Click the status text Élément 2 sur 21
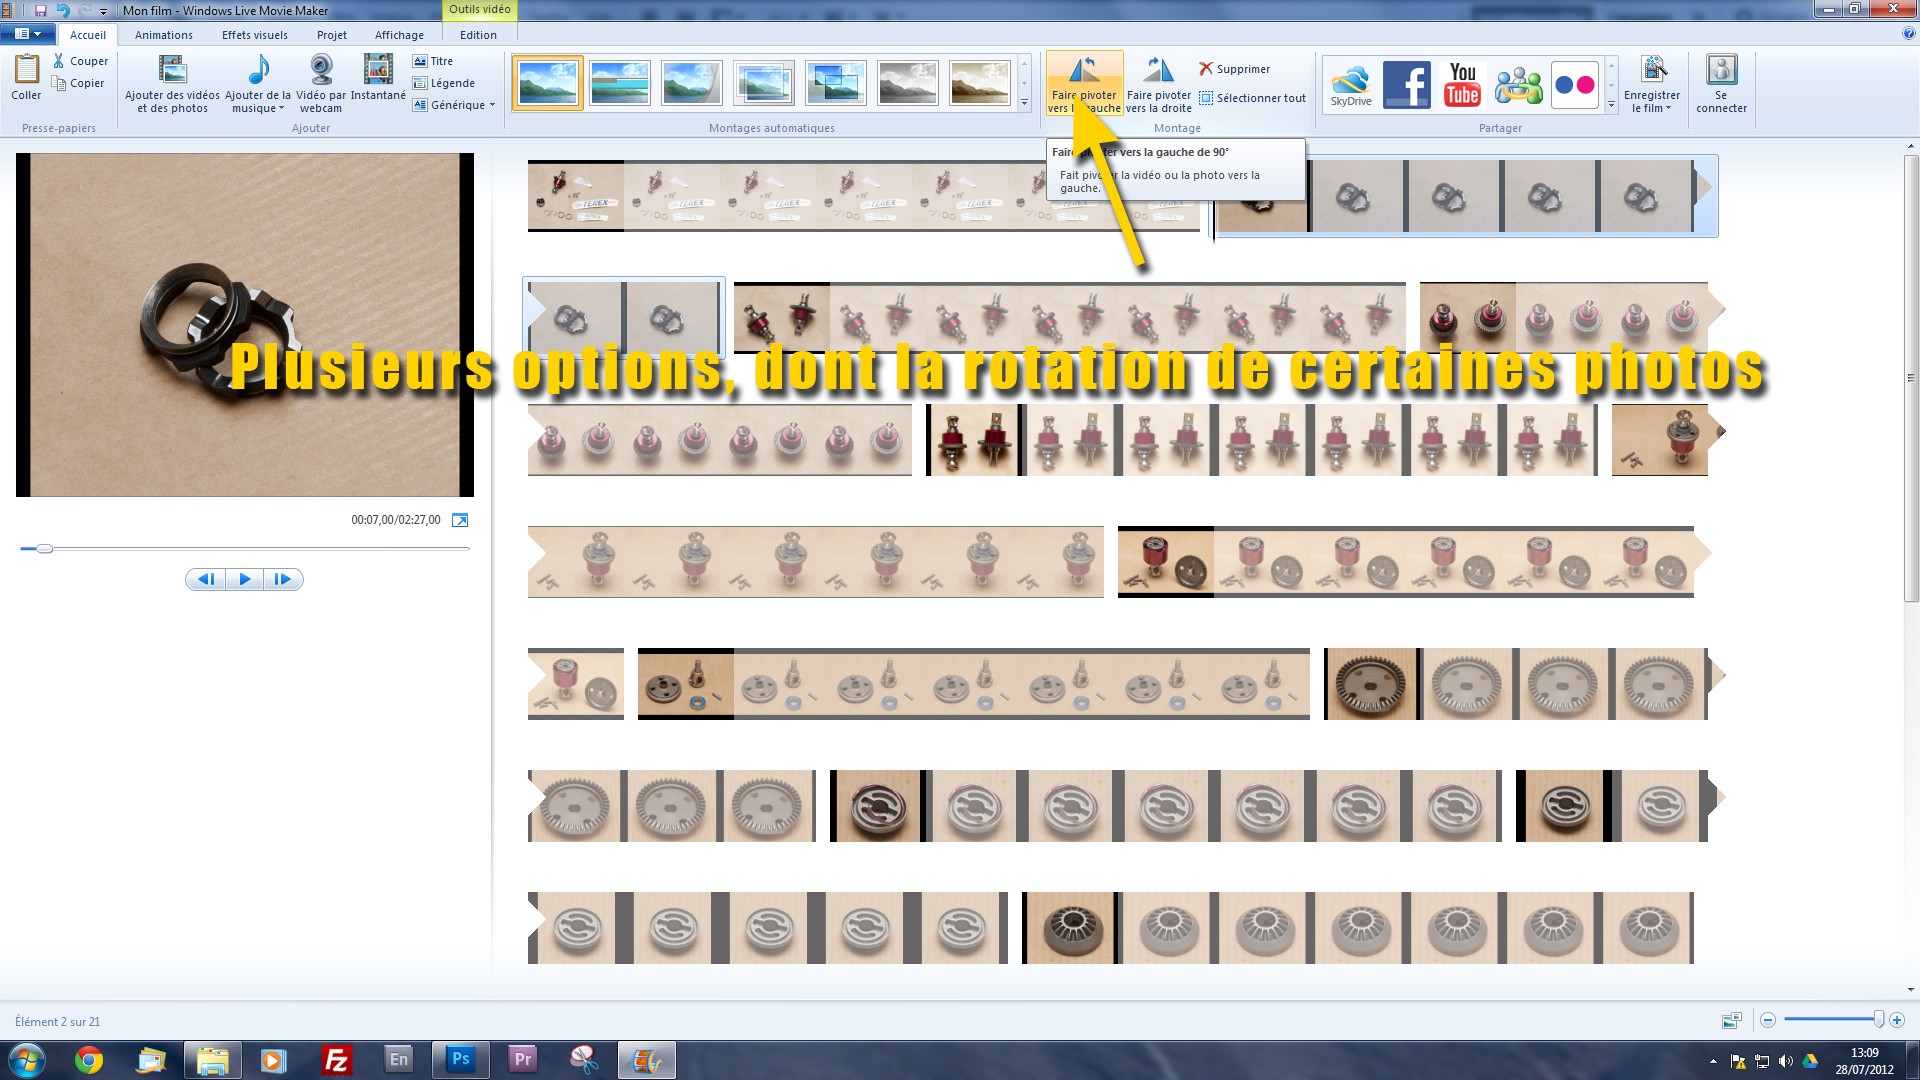 [57, 1021]
